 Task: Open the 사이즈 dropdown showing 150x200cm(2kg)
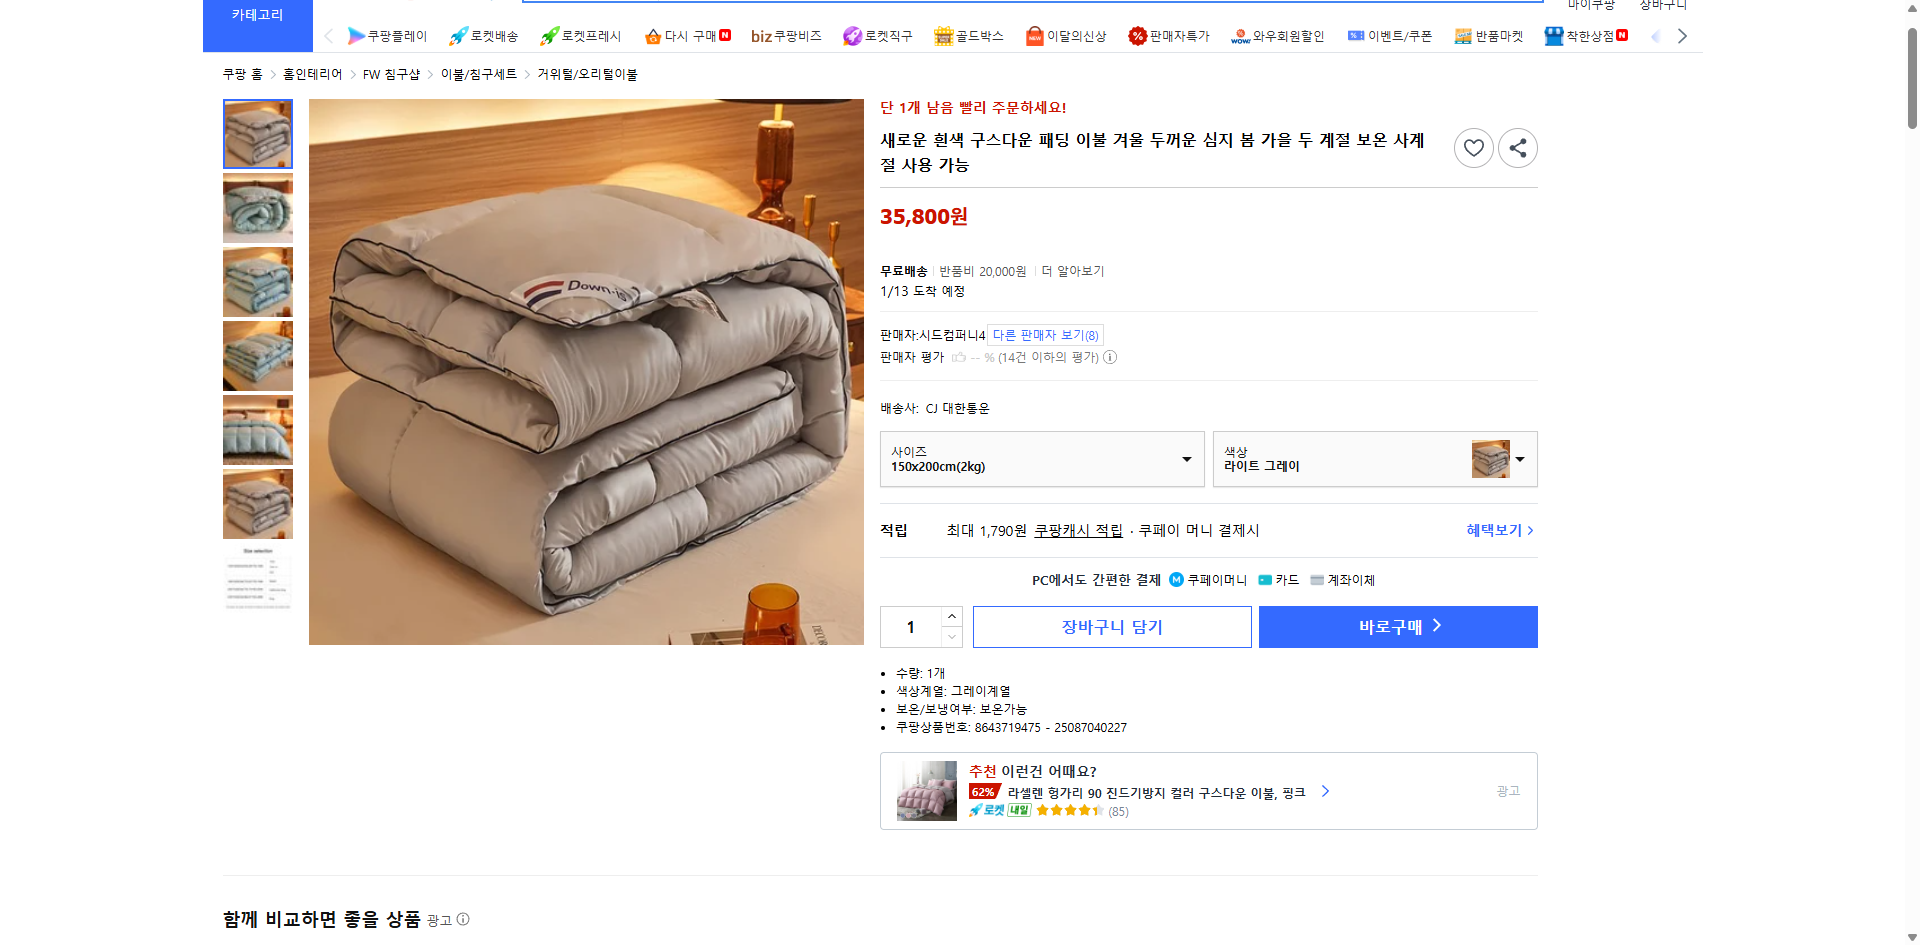tap(1042, 458)
